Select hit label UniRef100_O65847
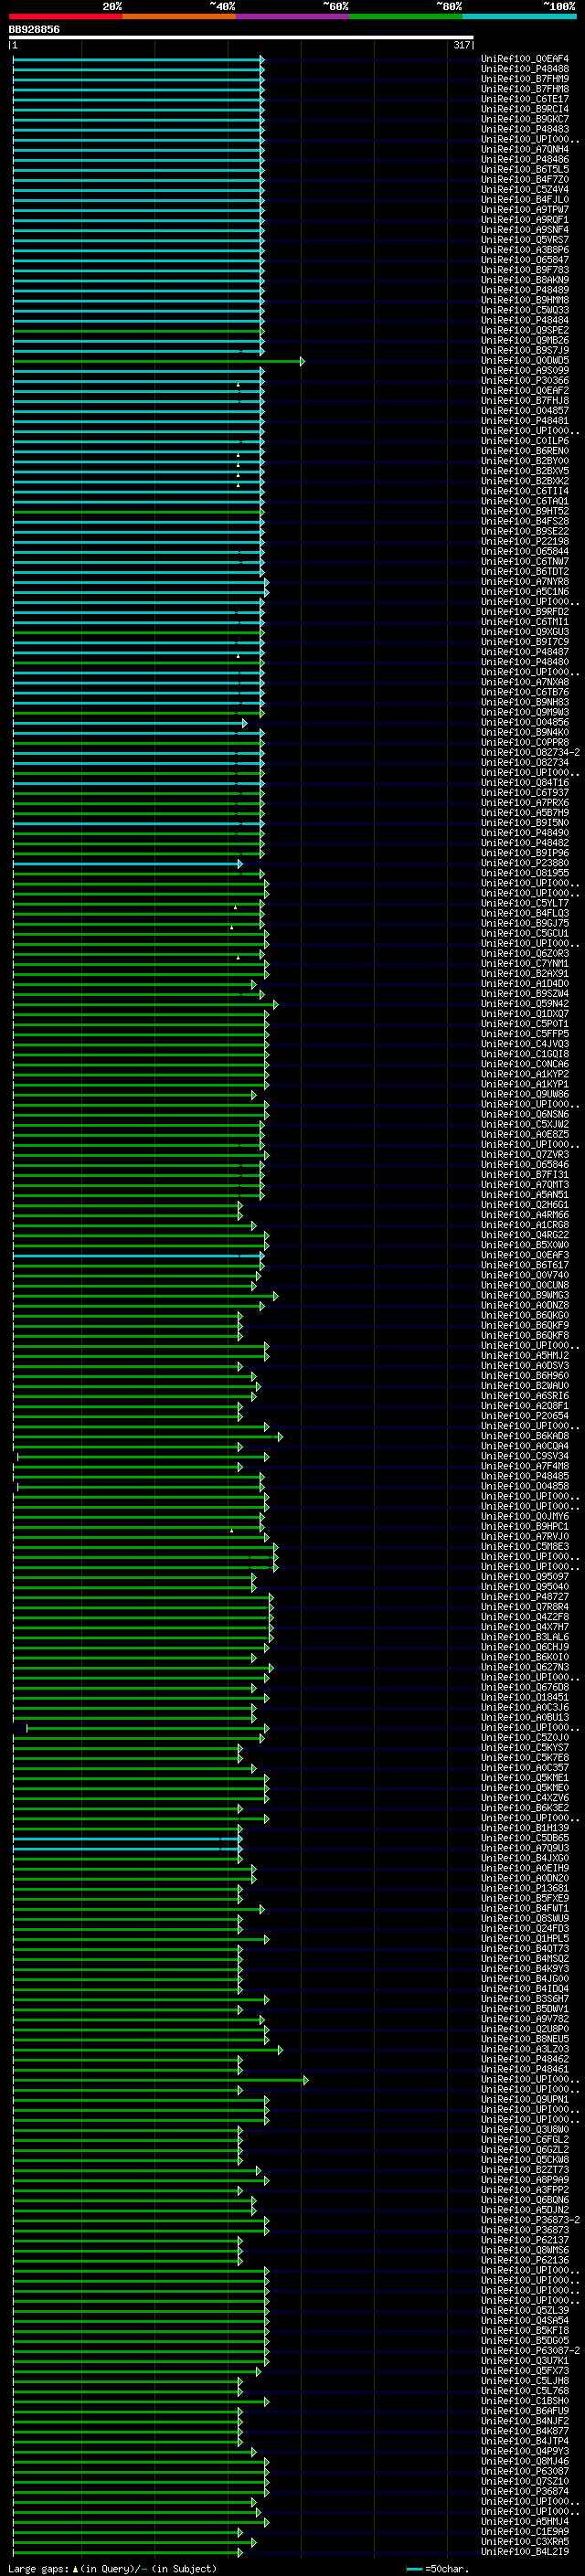This screenshot has height=2576, width=585. (x=525, y=260)
